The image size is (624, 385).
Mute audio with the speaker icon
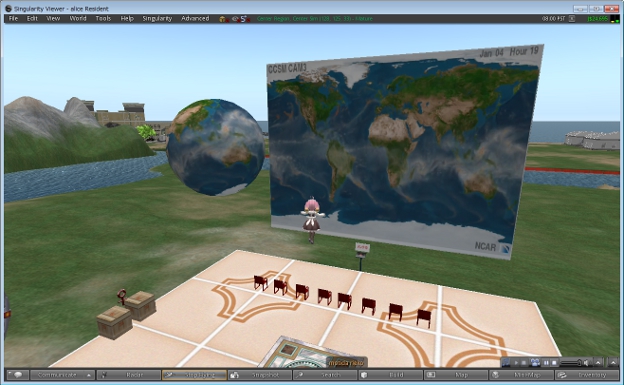[586, 363]
